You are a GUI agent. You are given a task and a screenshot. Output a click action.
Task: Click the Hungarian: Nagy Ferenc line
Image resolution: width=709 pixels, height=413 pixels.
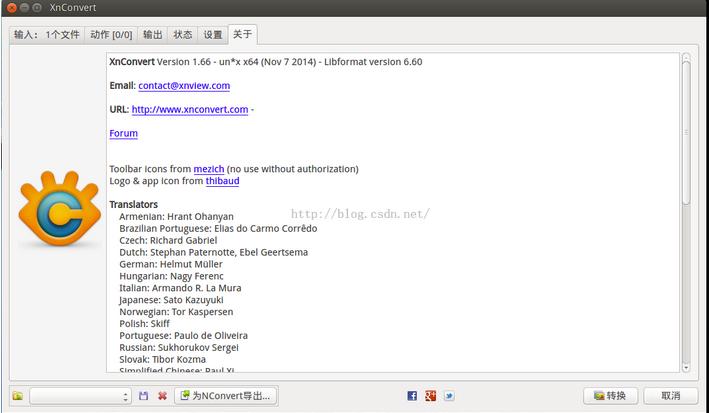pyautogui.click(x=171, y=276)
